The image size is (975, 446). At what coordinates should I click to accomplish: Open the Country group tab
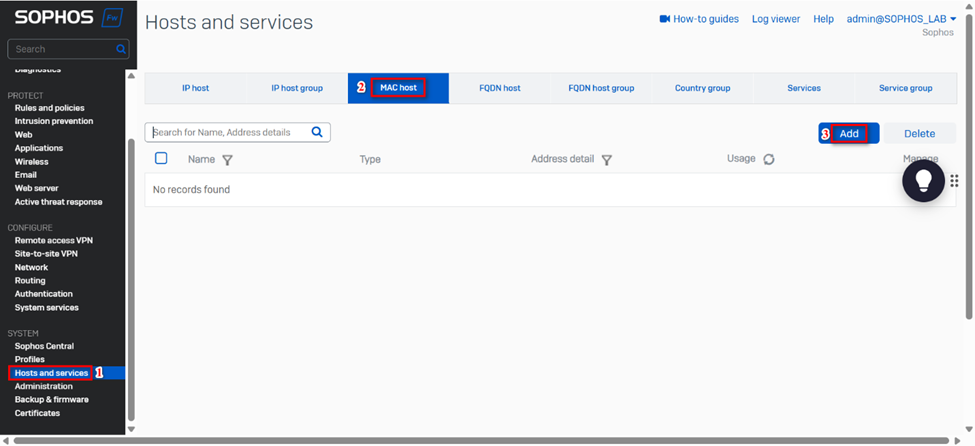click(702, 88)
